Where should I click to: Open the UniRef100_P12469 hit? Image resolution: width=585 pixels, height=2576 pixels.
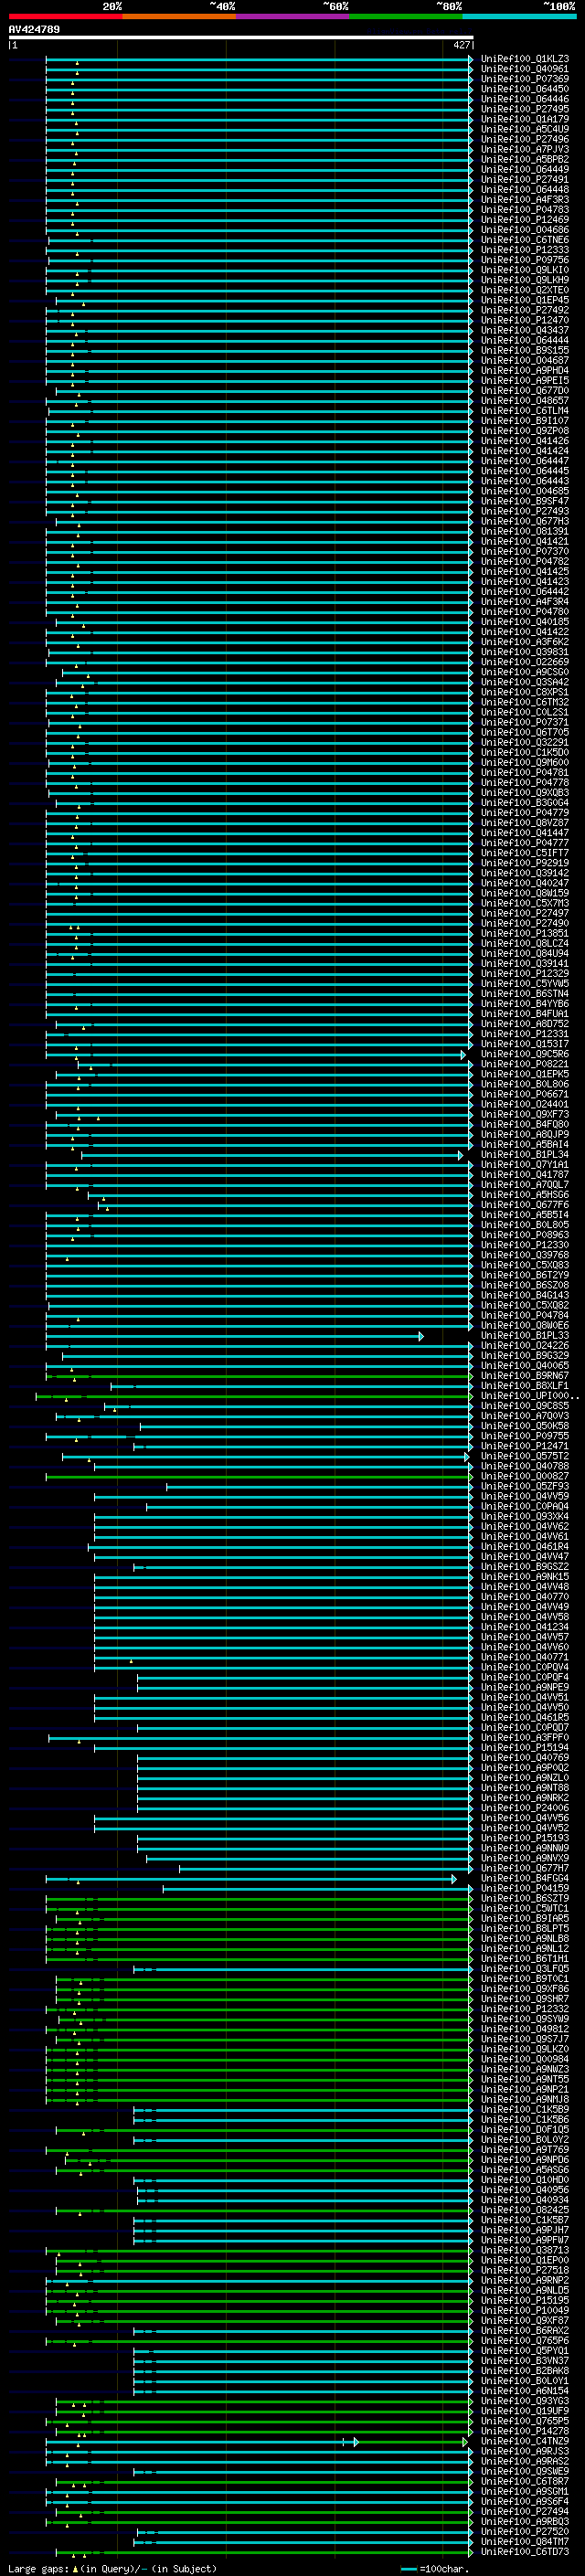pos(525,220)
